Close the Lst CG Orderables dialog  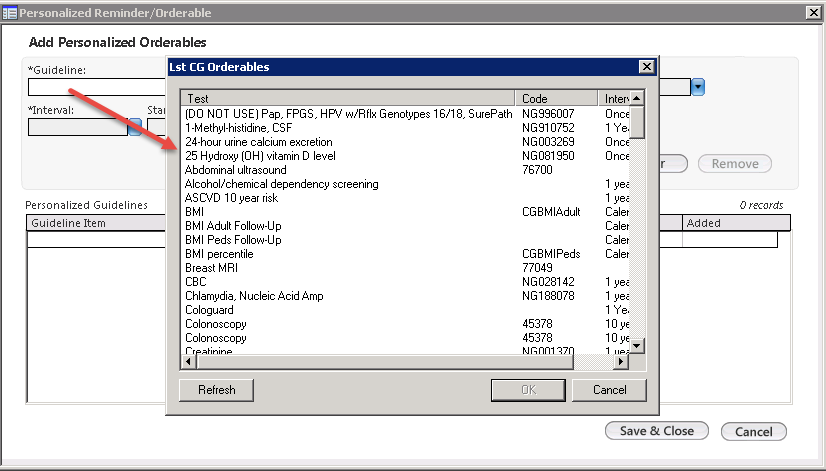click(x=646, y=67)
